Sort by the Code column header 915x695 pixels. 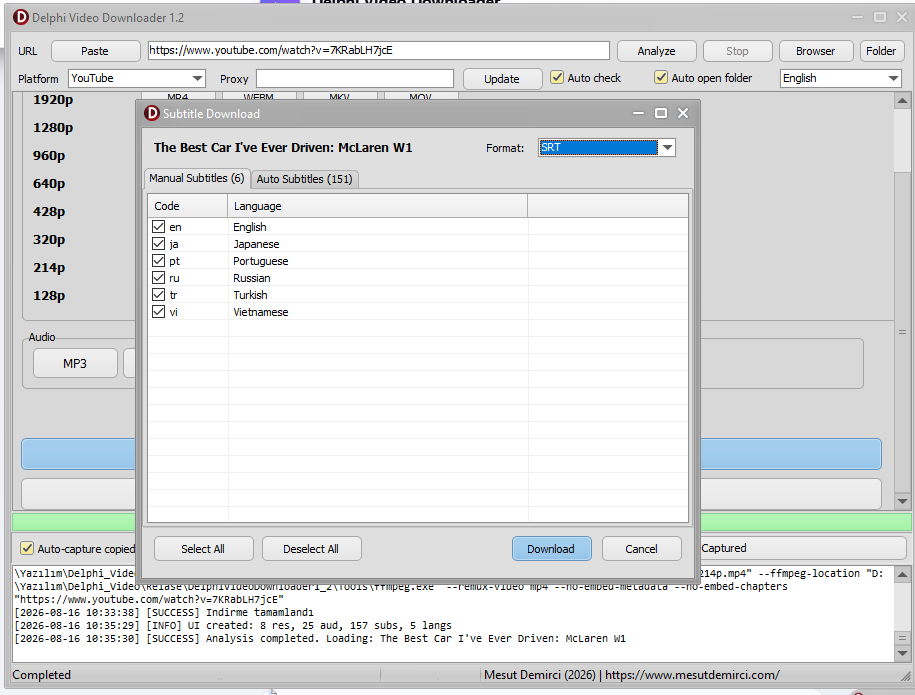click(187, 206)
